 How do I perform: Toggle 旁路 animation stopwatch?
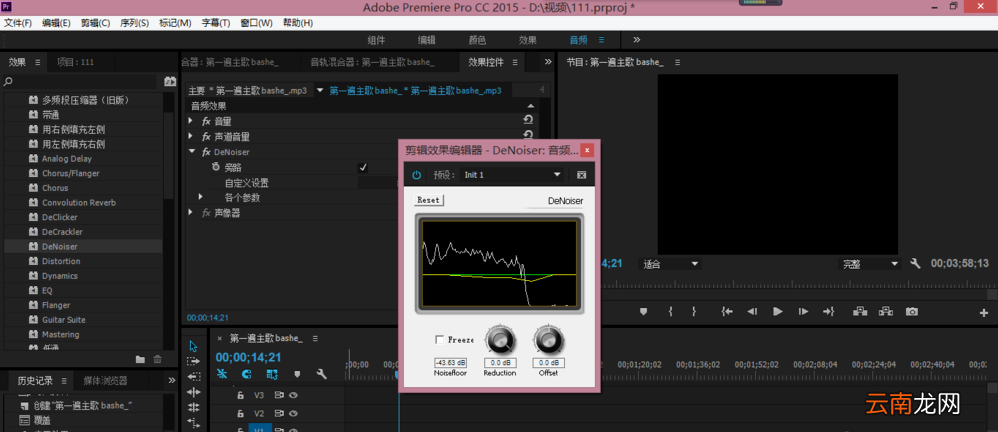215,167
